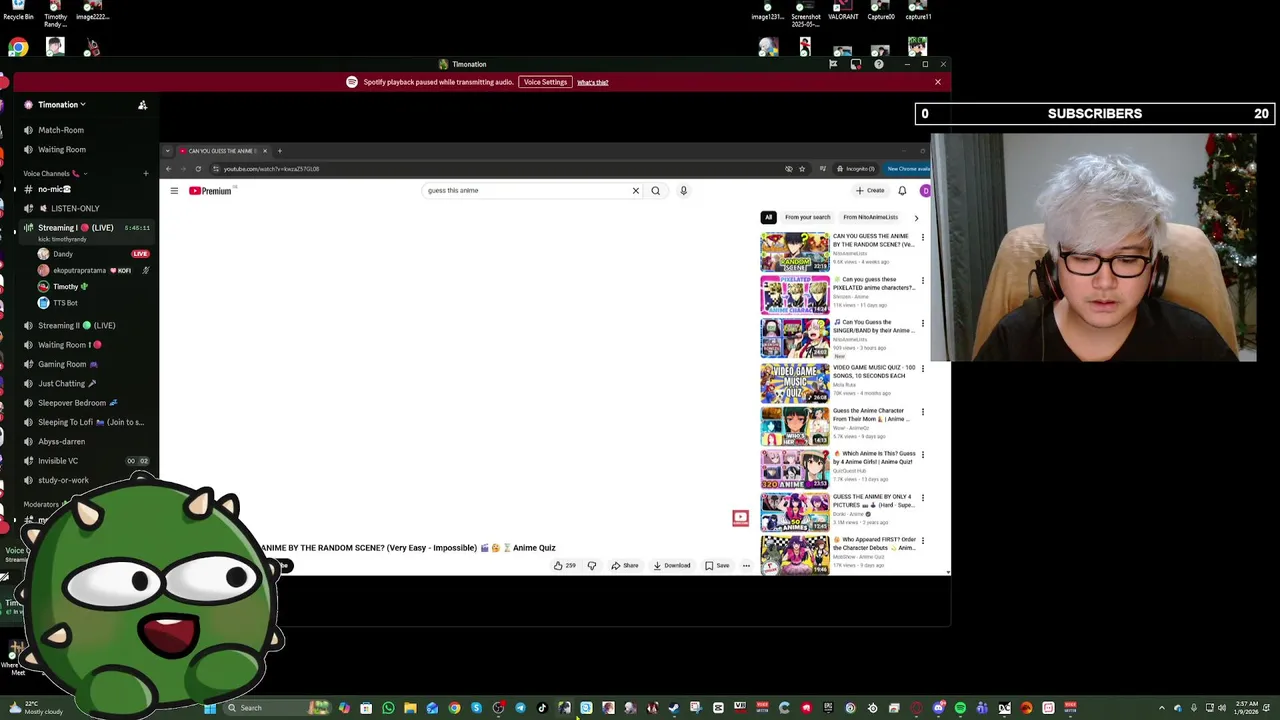Click TTS Bot in voice list

click(x=65, y=302)
